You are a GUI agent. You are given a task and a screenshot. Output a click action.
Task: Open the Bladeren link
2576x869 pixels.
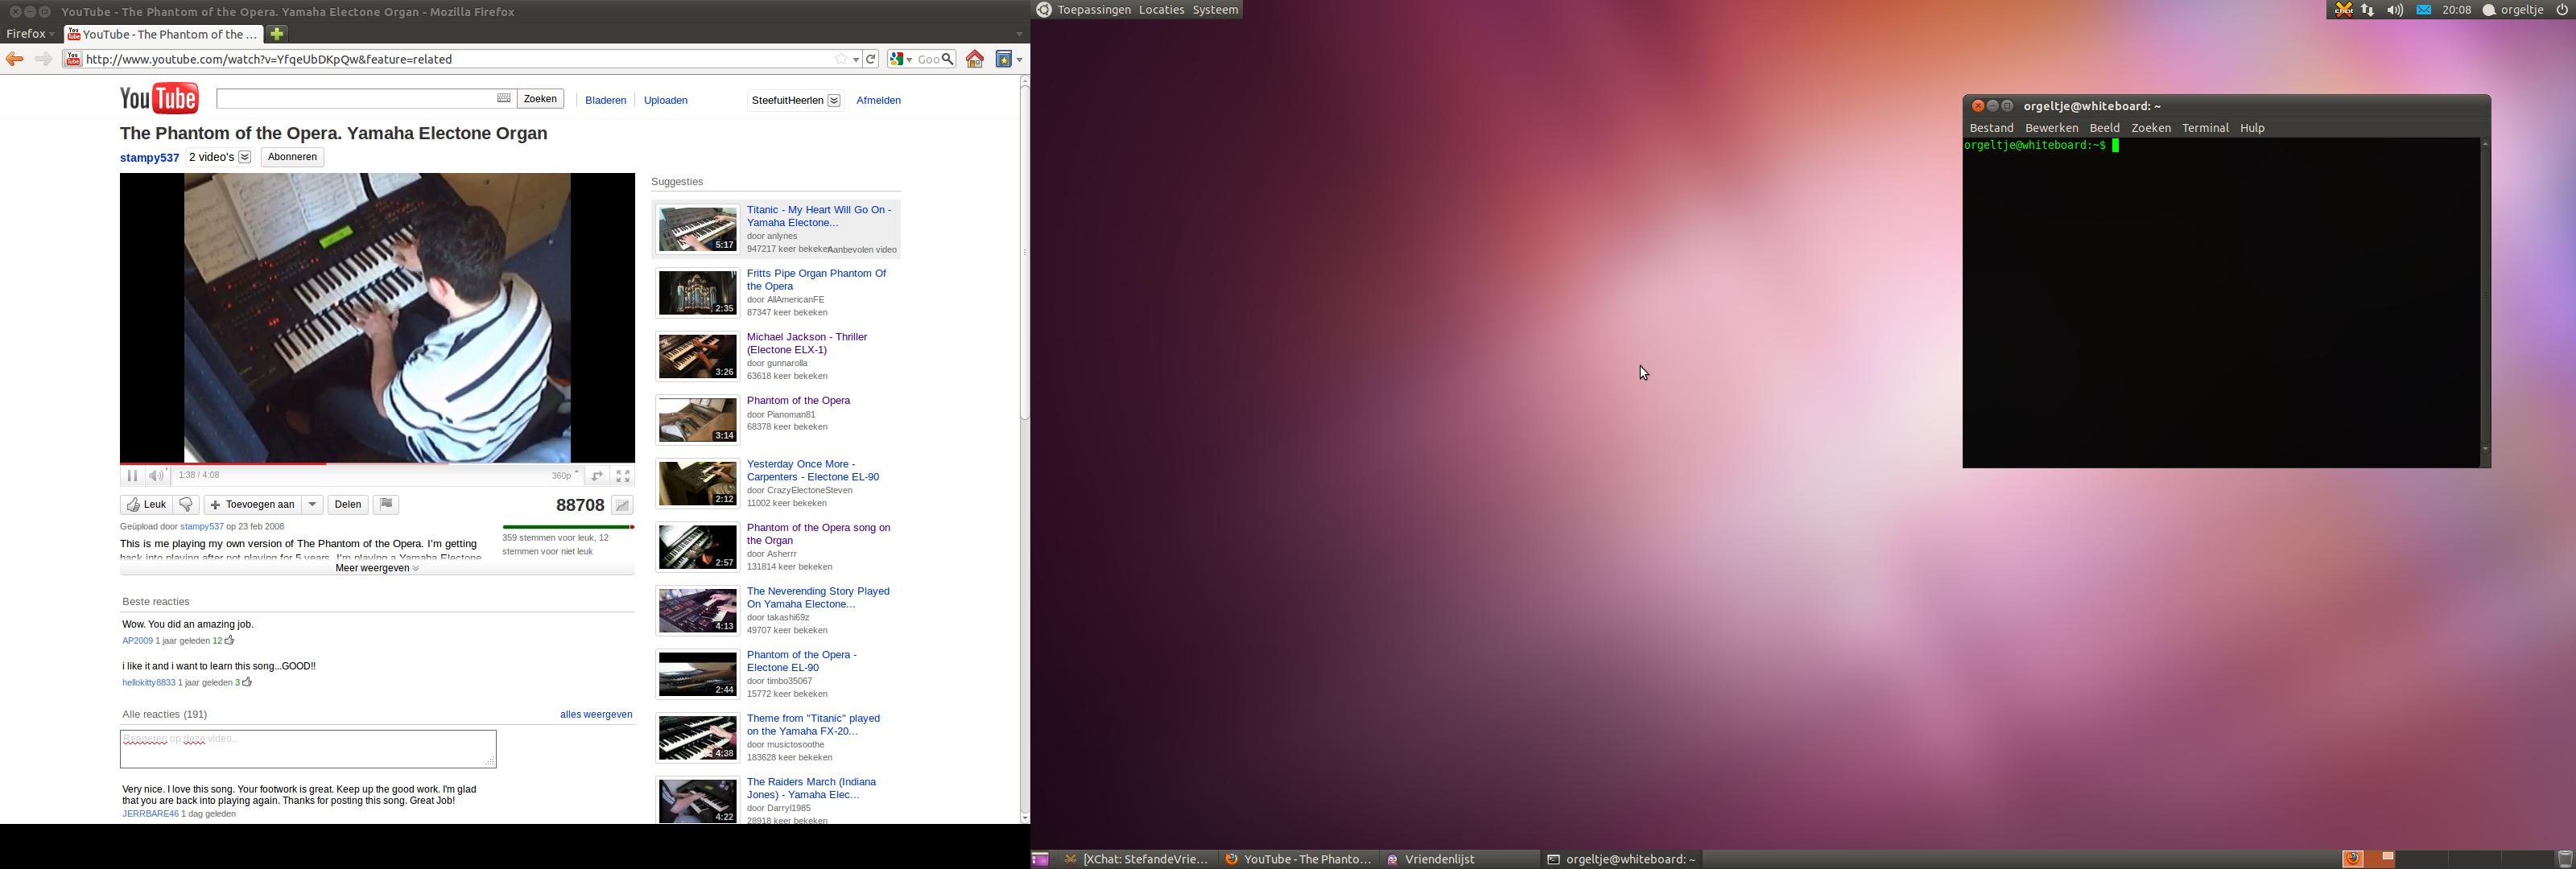605,100
